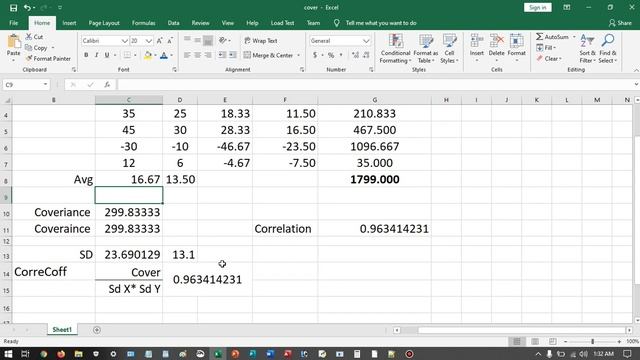The height and width of the screenshot is (360, 640).
Task: Open the number format General dropdown
Action: tap(366, 41)
